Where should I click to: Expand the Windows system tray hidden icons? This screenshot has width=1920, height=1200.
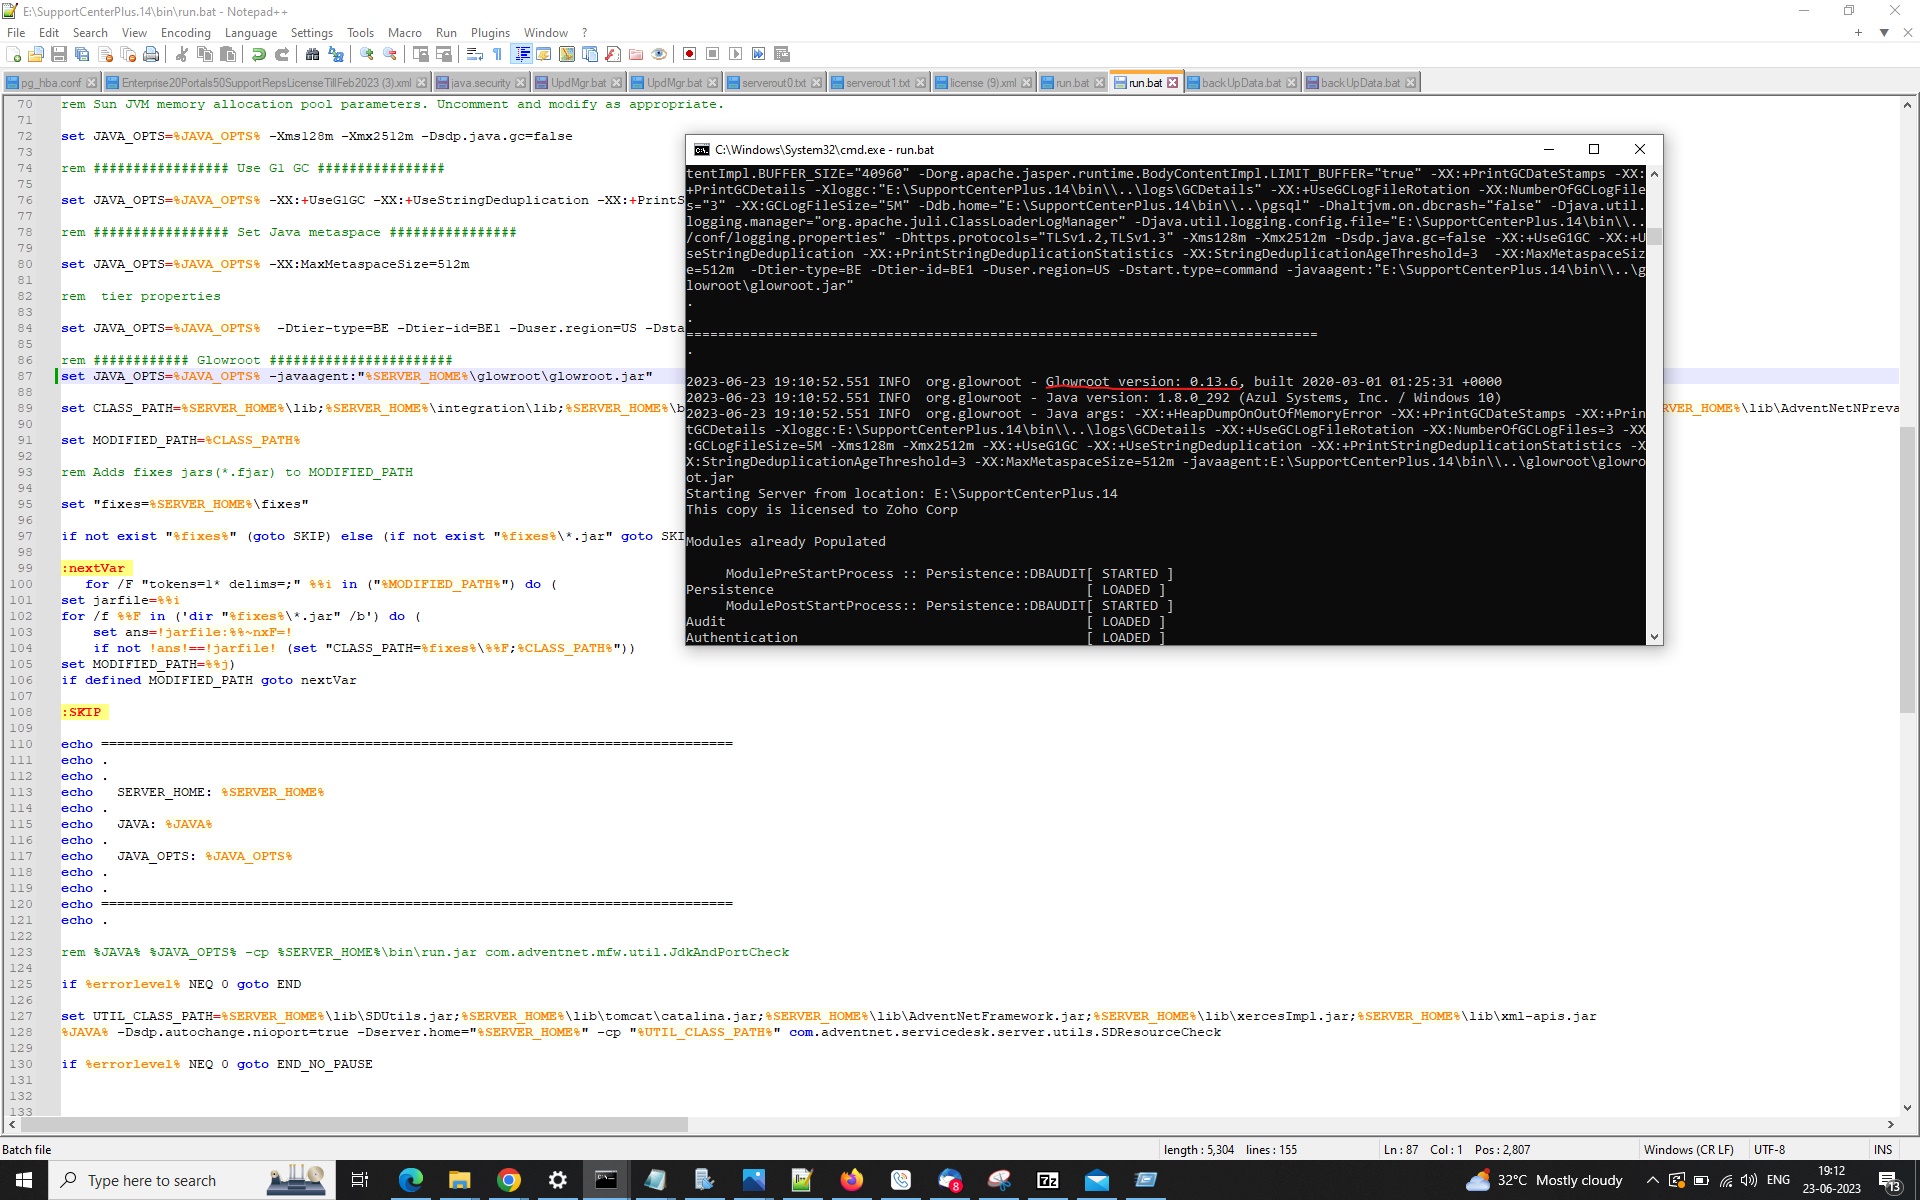[x=1652, y=1181]
